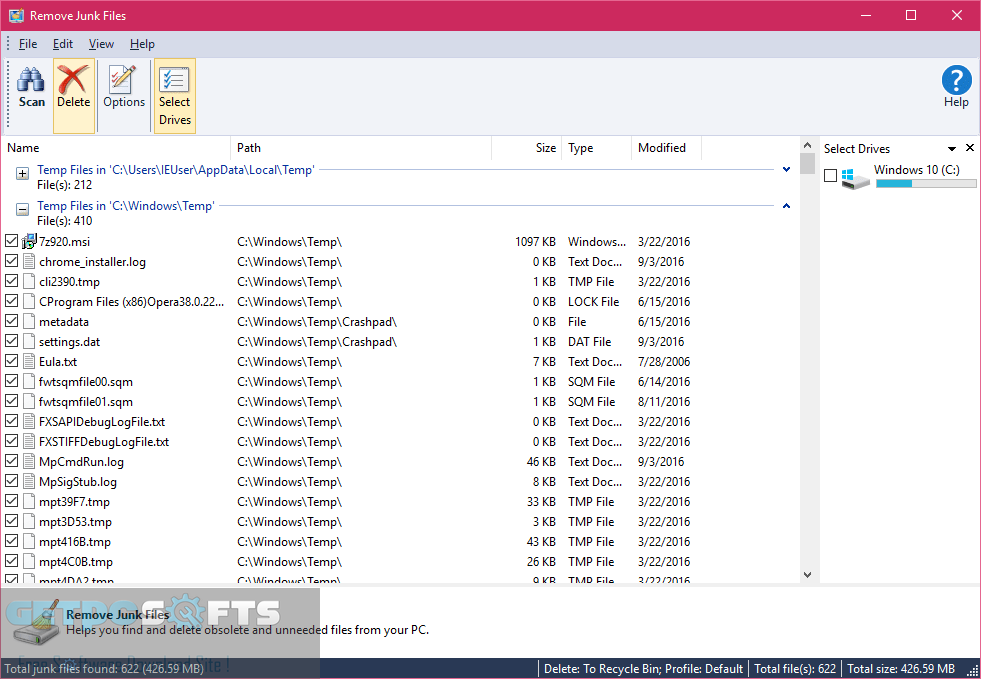Click the document icon of MpSigStub.log
This screenshot has width=981, height=679.
pyautogui.click(x=29, y=482)
